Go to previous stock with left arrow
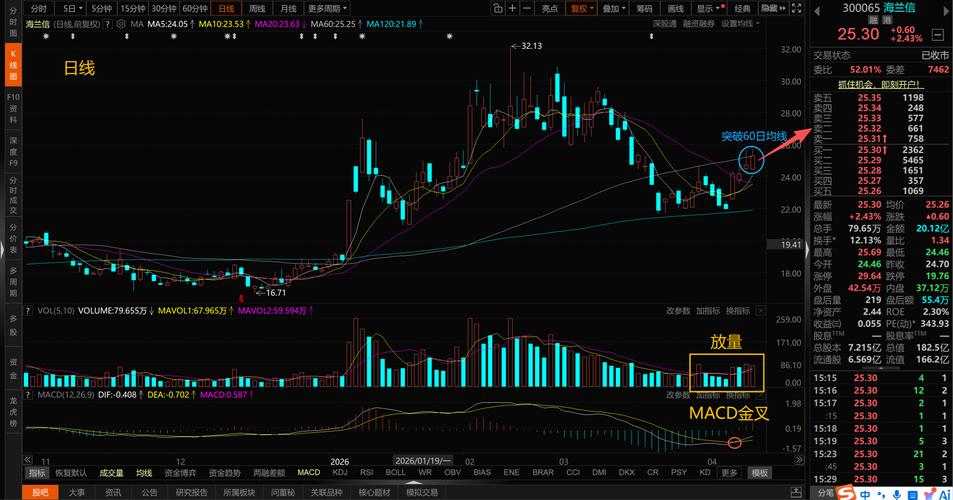 [x=817, y=10]
